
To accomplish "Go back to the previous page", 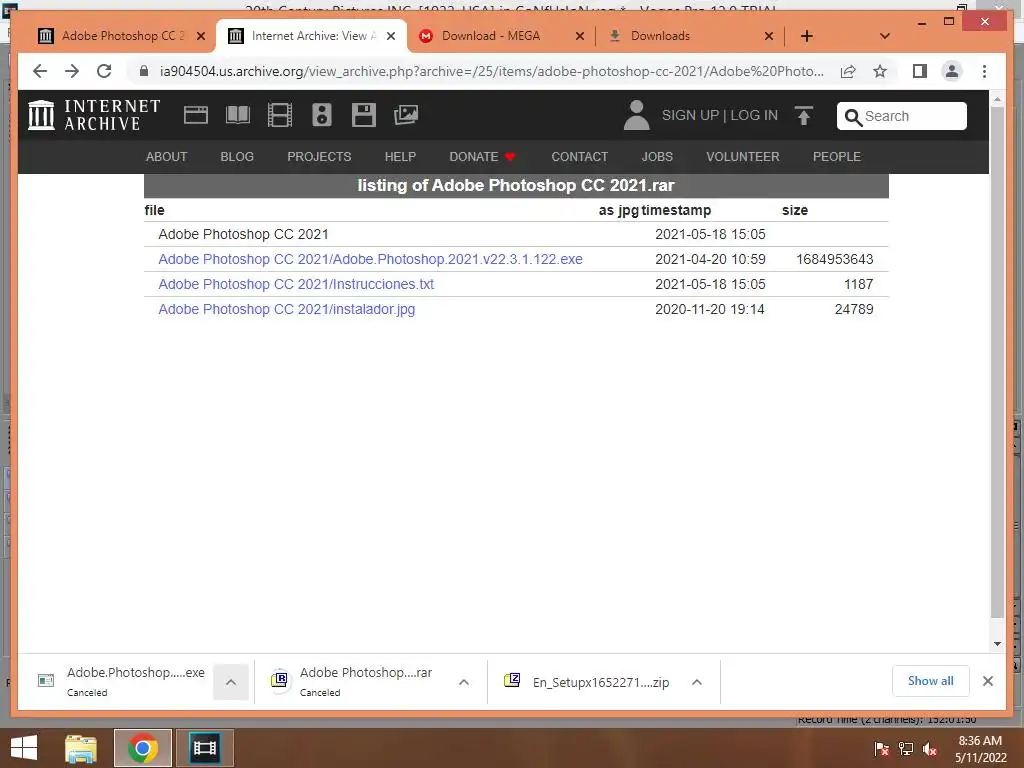I will coord(40,71).
